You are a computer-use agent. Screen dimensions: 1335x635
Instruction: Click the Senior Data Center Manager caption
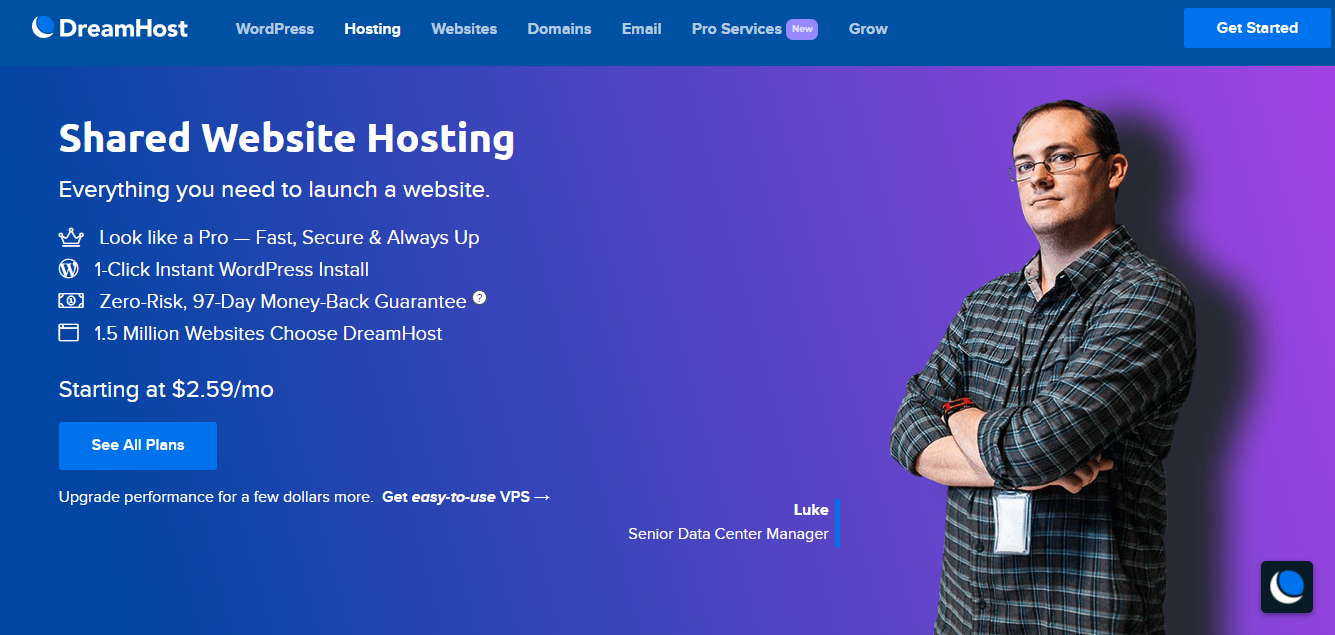[728, 534]
